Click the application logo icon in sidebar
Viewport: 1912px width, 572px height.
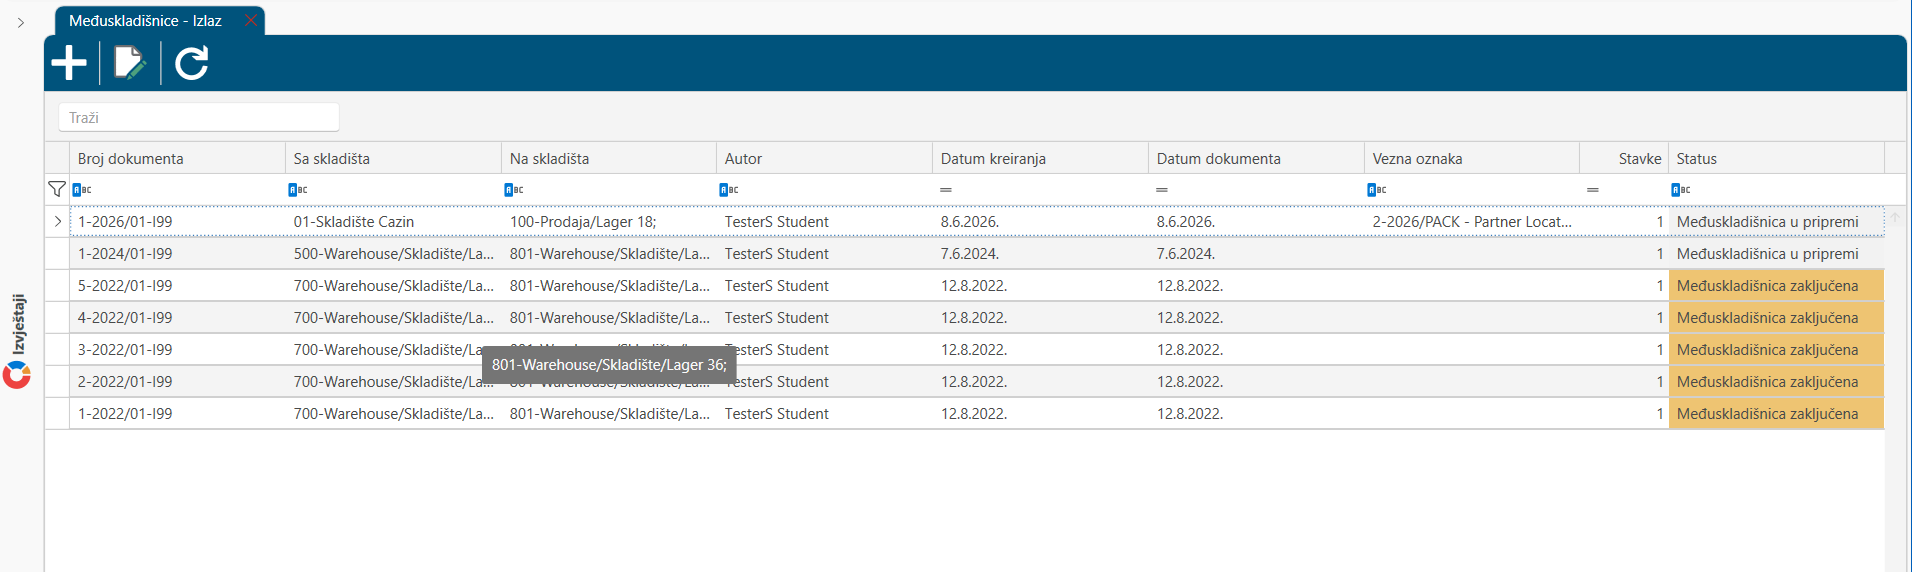pos(17,375)
